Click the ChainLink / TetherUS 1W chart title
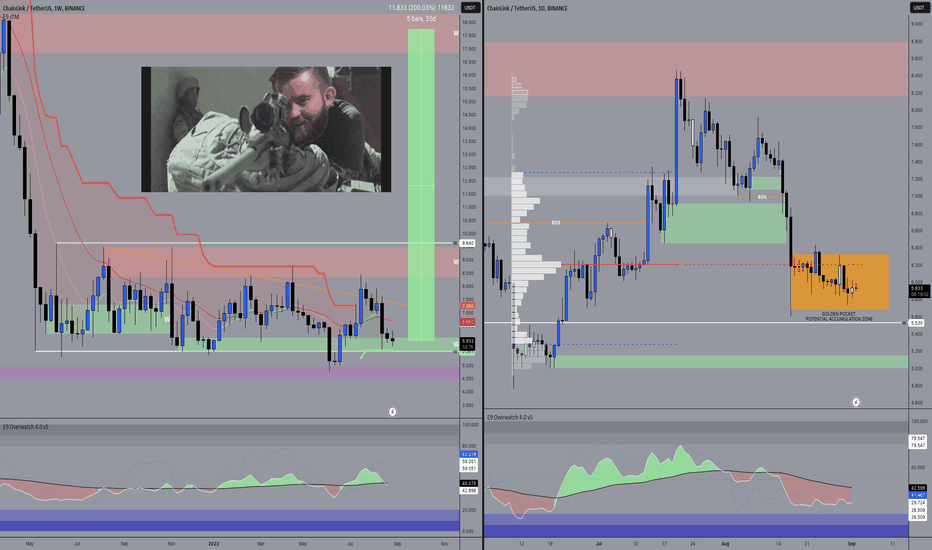Image resolution: width=932 pixels, height=550 pixels. (44, 8)
